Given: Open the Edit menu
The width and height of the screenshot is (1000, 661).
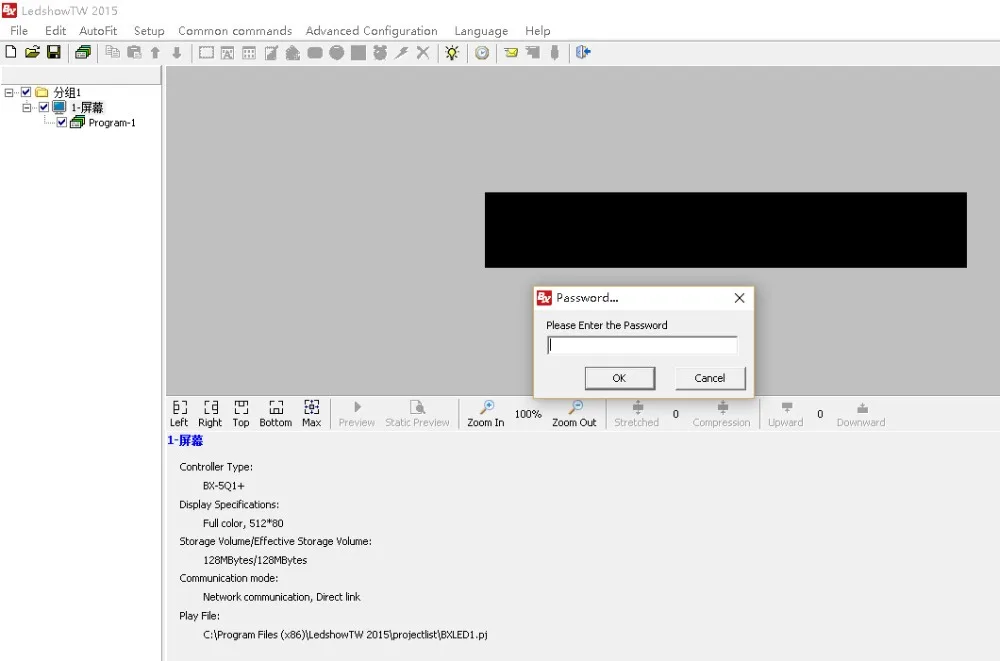Looking at the screenshot, I should click(x=55, y=31).
